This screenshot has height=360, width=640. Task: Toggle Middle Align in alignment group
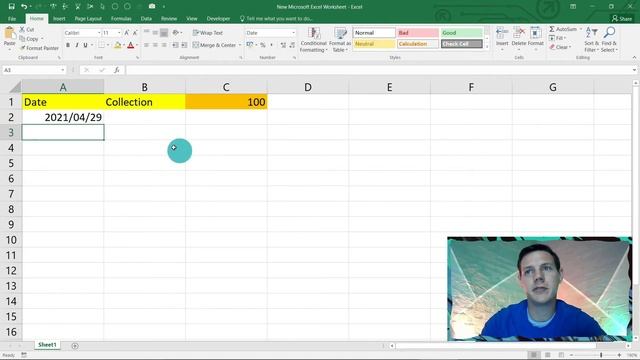tap(155, 33)
